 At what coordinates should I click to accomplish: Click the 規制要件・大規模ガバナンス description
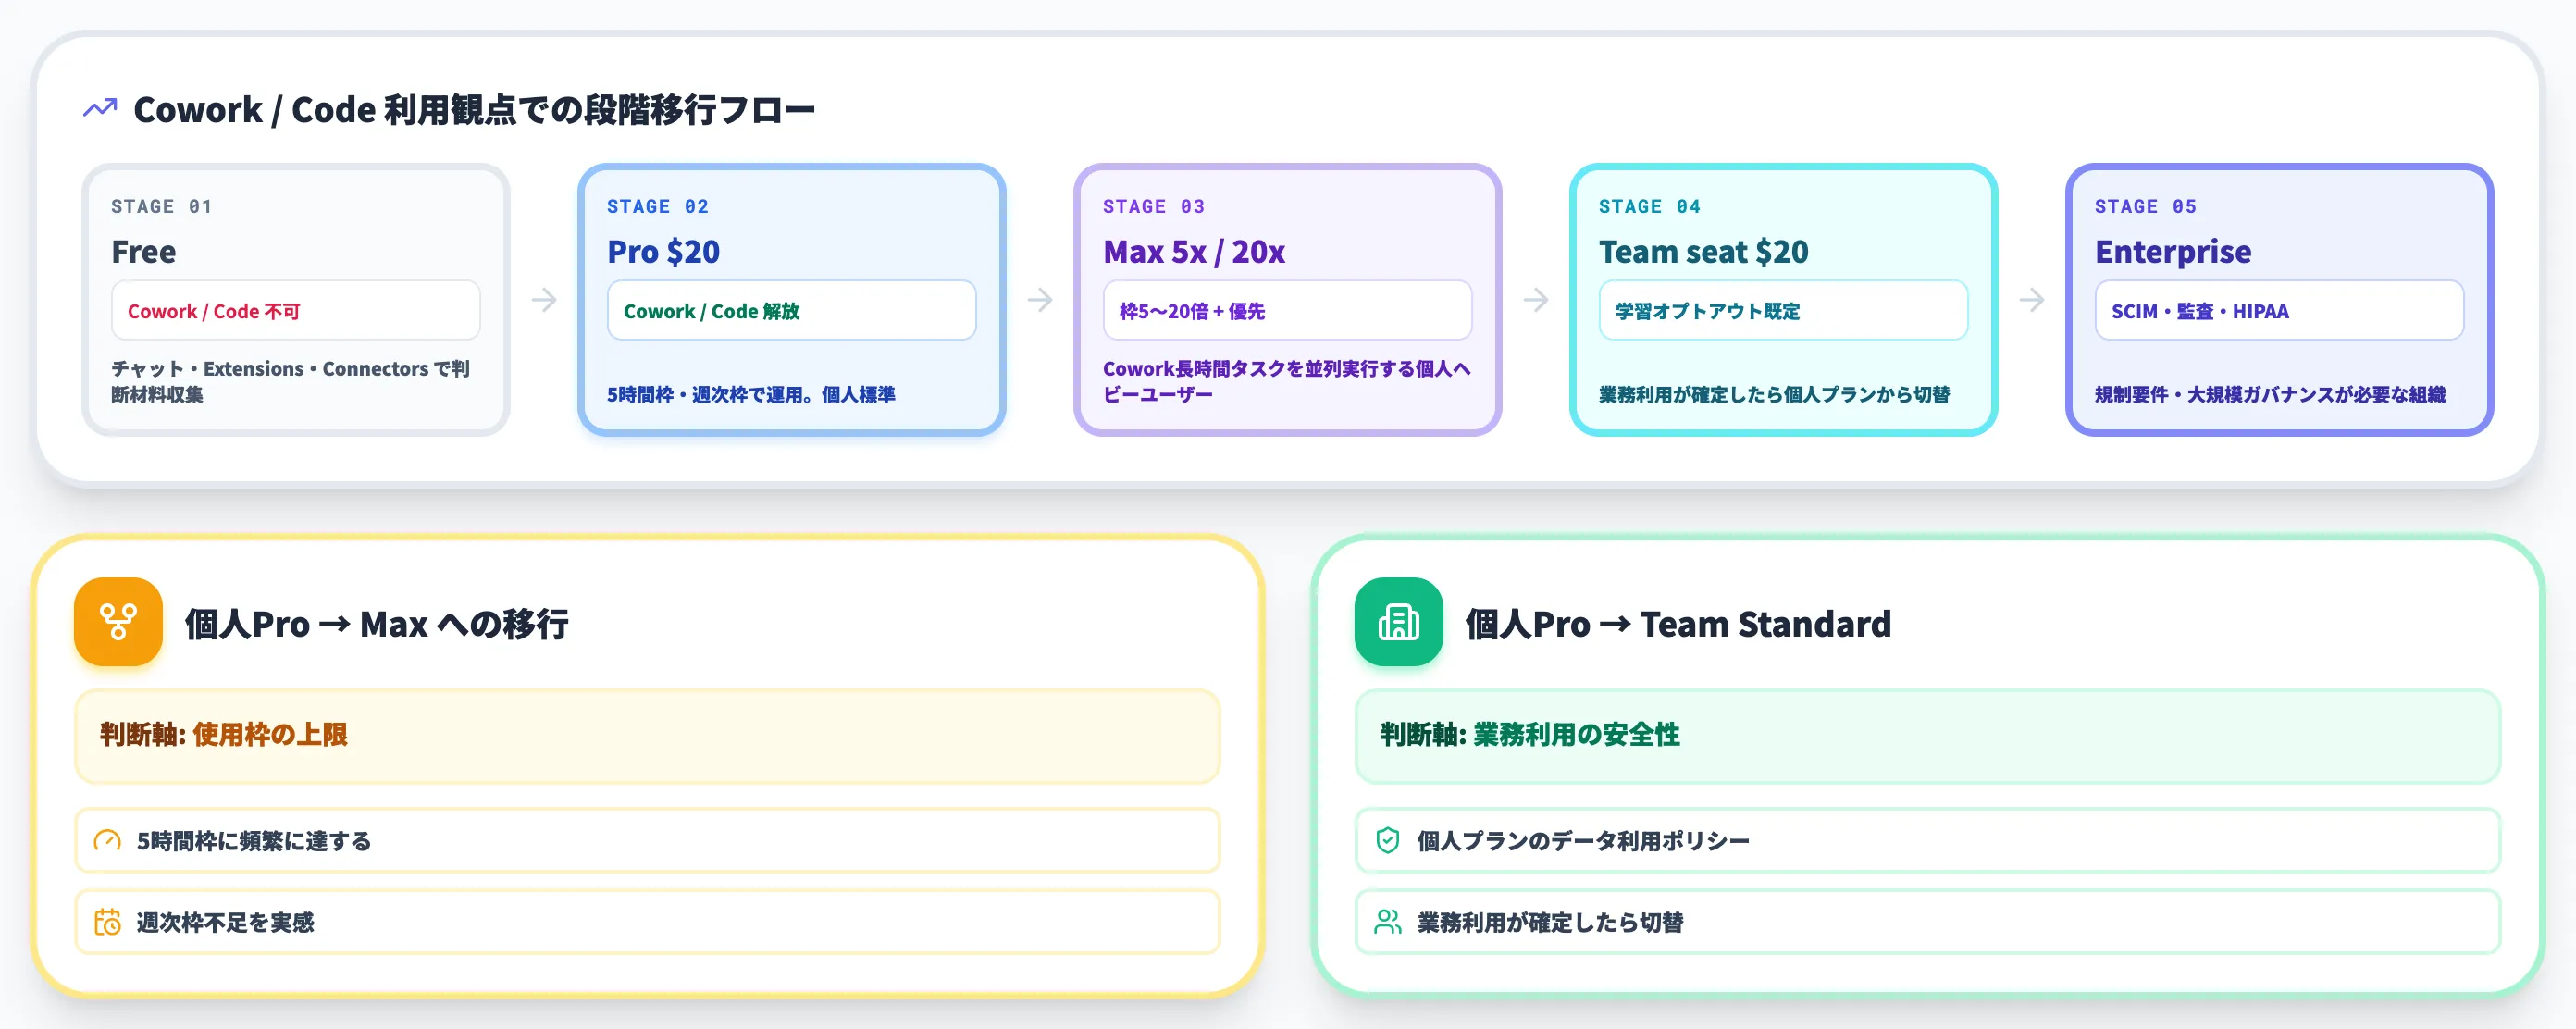point(2270,394)
